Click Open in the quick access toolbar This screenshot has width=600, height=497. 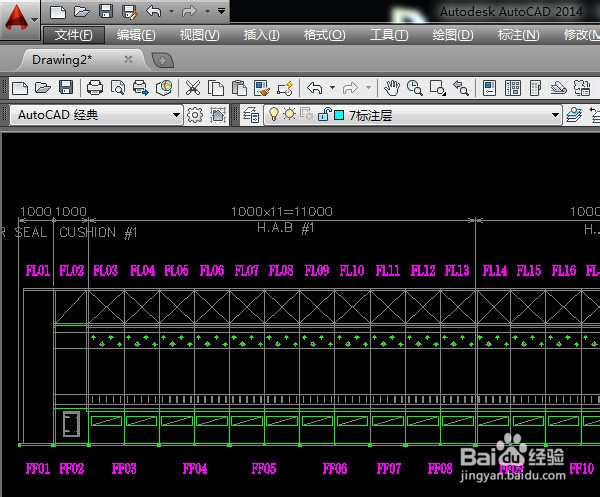82,11
